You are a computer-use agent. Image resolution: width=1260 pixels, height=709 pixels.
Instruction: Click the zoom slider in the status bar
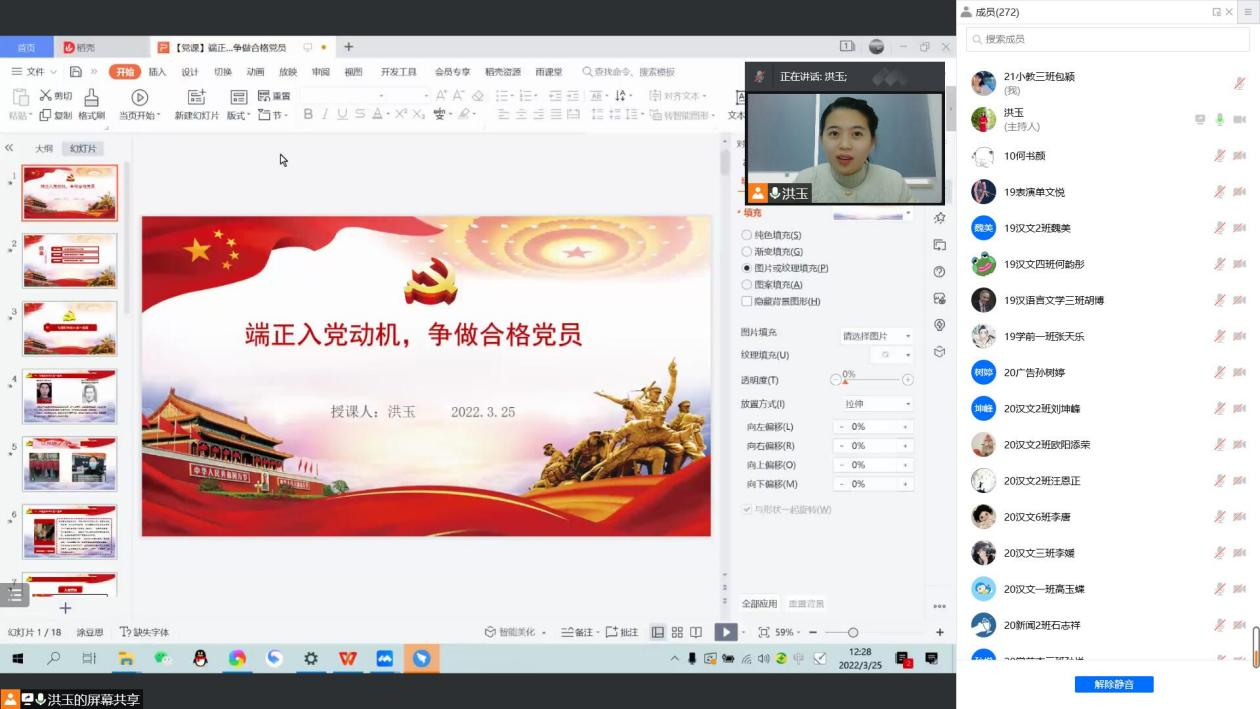tap(875, 632)
